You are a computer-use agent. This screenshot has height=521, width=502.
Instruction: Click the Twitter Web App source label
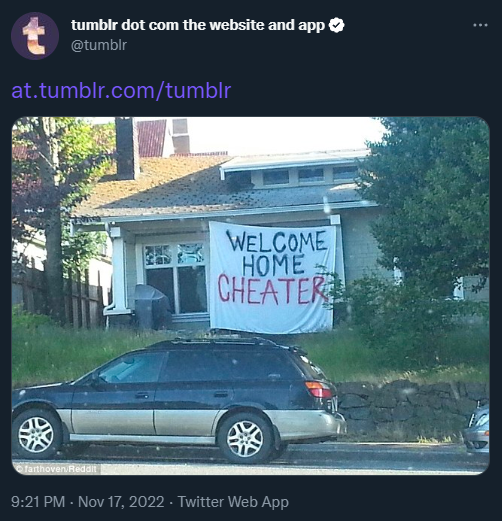(x=233, y=502)
